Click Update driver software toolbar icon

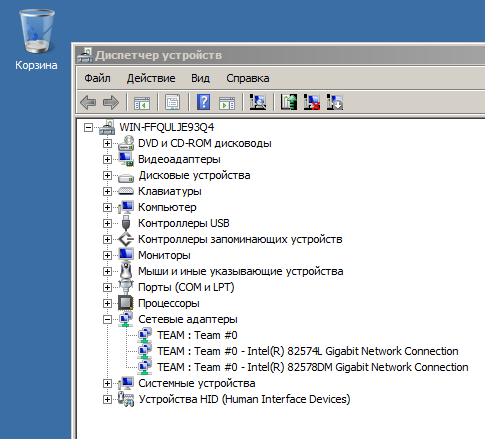(x=289, y=102)
